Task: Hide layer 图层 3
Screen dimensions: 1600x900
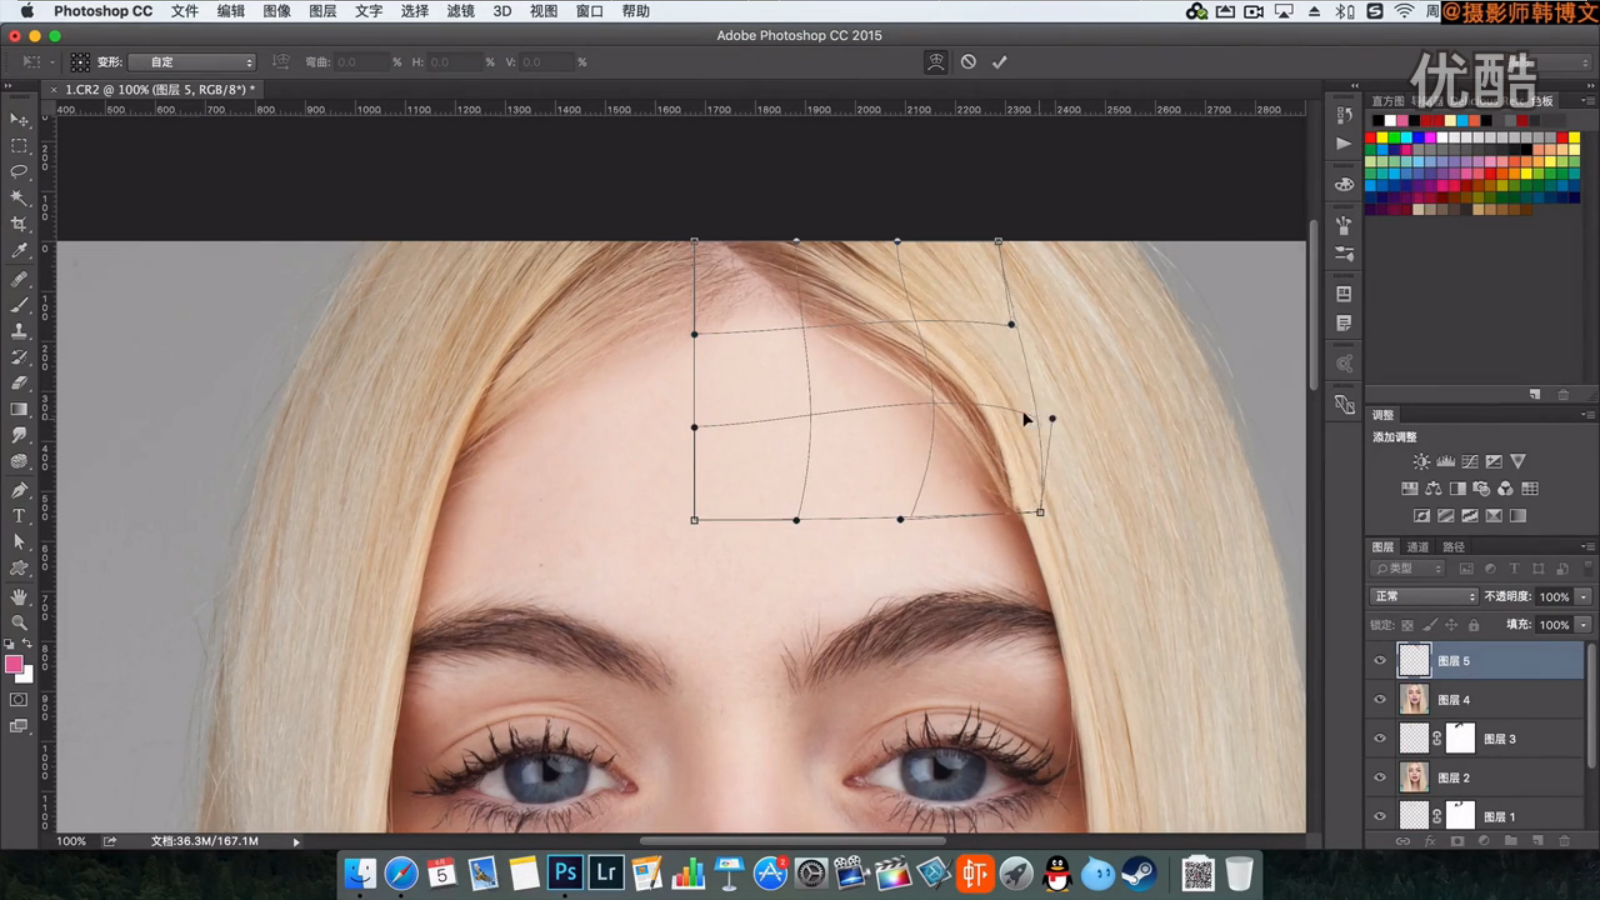Action: click(x=1380, y=739)
